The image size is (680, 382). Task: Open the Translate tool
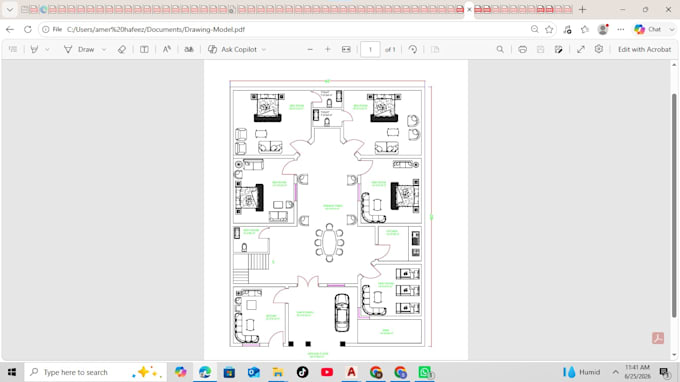click(x=189, y=49)
